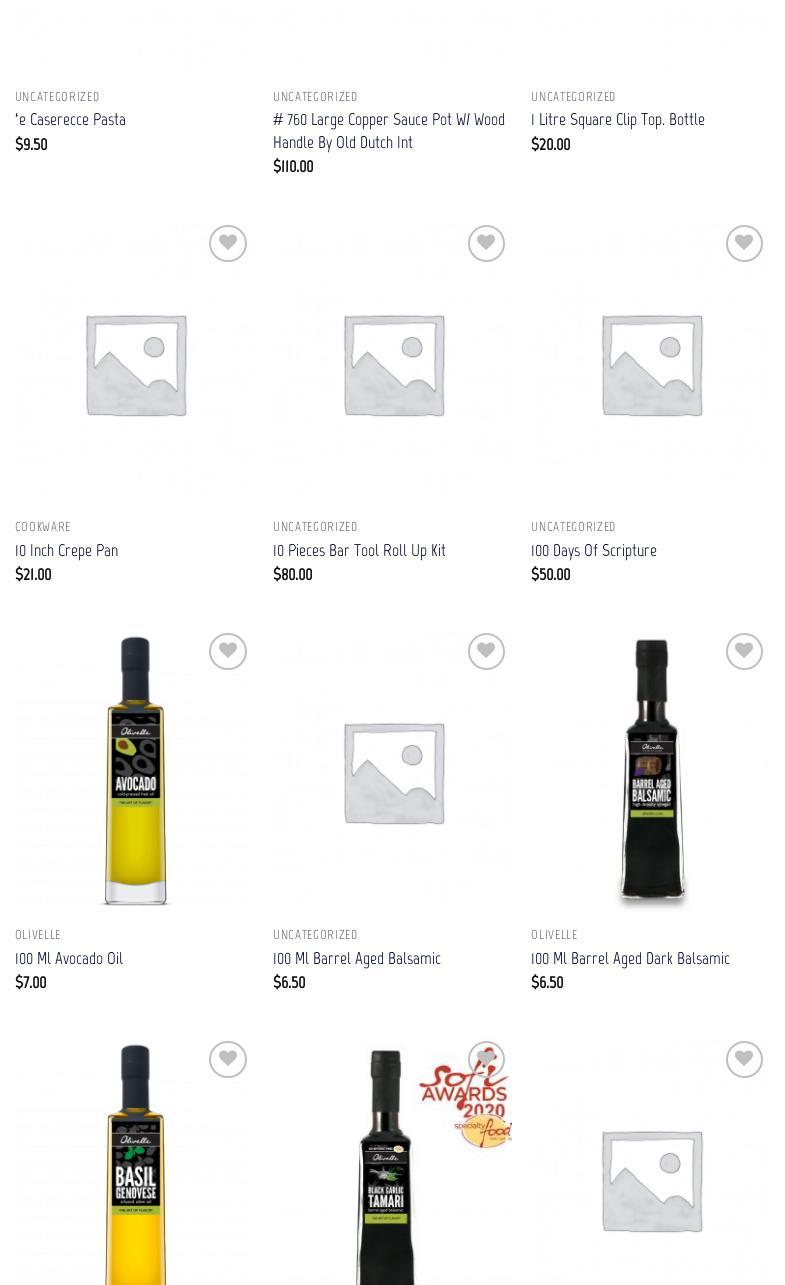Save Barrel Aged Dark Balsamic to wishlist
The height and width of the screenshot is (1285, 785).
[744, 651]
